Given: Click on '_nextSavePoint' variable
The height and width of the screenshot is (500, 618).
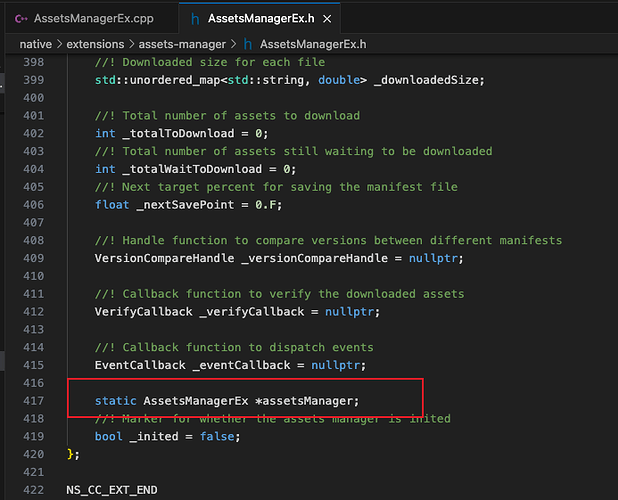Looking at the screenshot, I should pyautogui.click(x=185, y=205).
